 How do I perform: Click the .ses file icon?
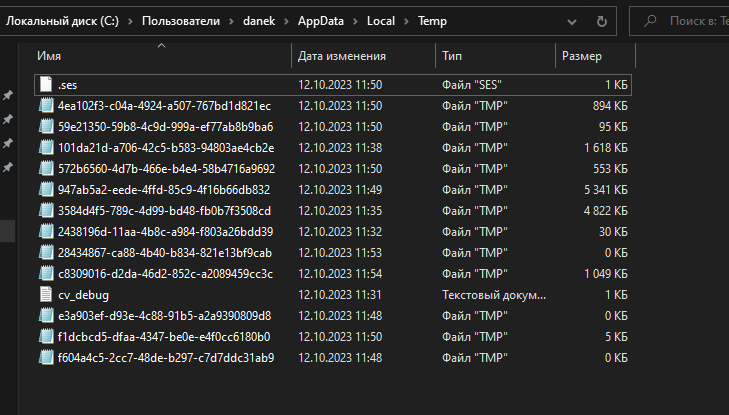pyautogui.click(x=46, y=85)
